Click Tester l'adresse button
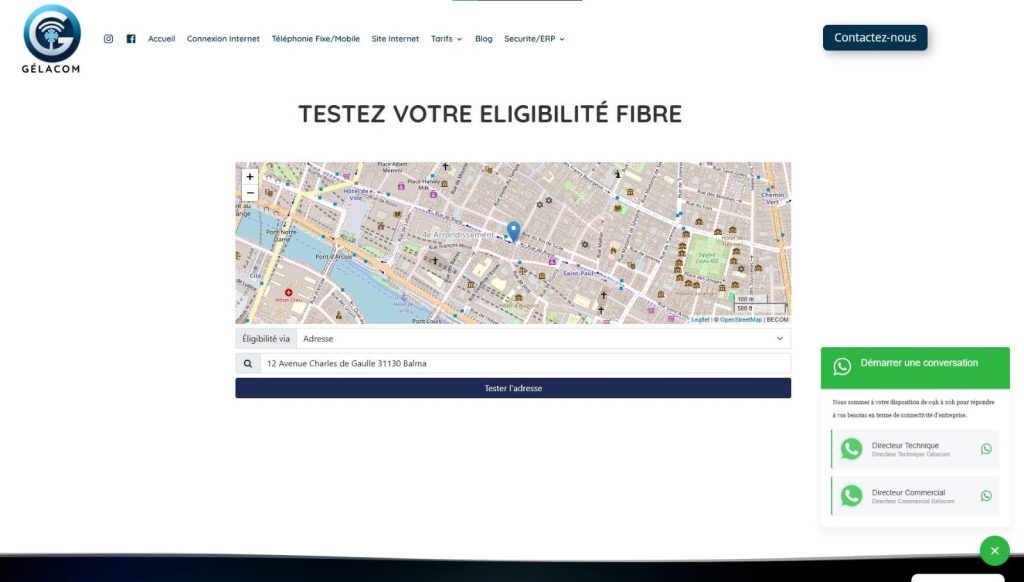 [513, 388]
